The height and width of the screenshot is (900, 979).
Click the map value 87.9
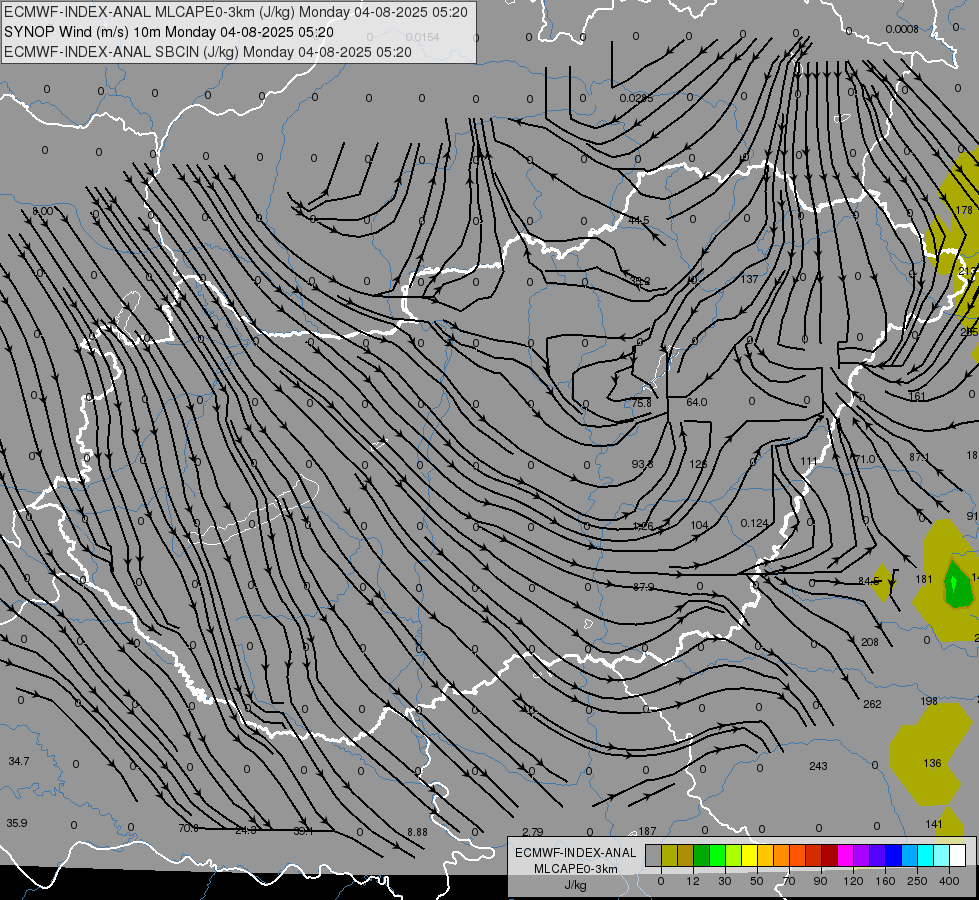(x=643, y=587)
